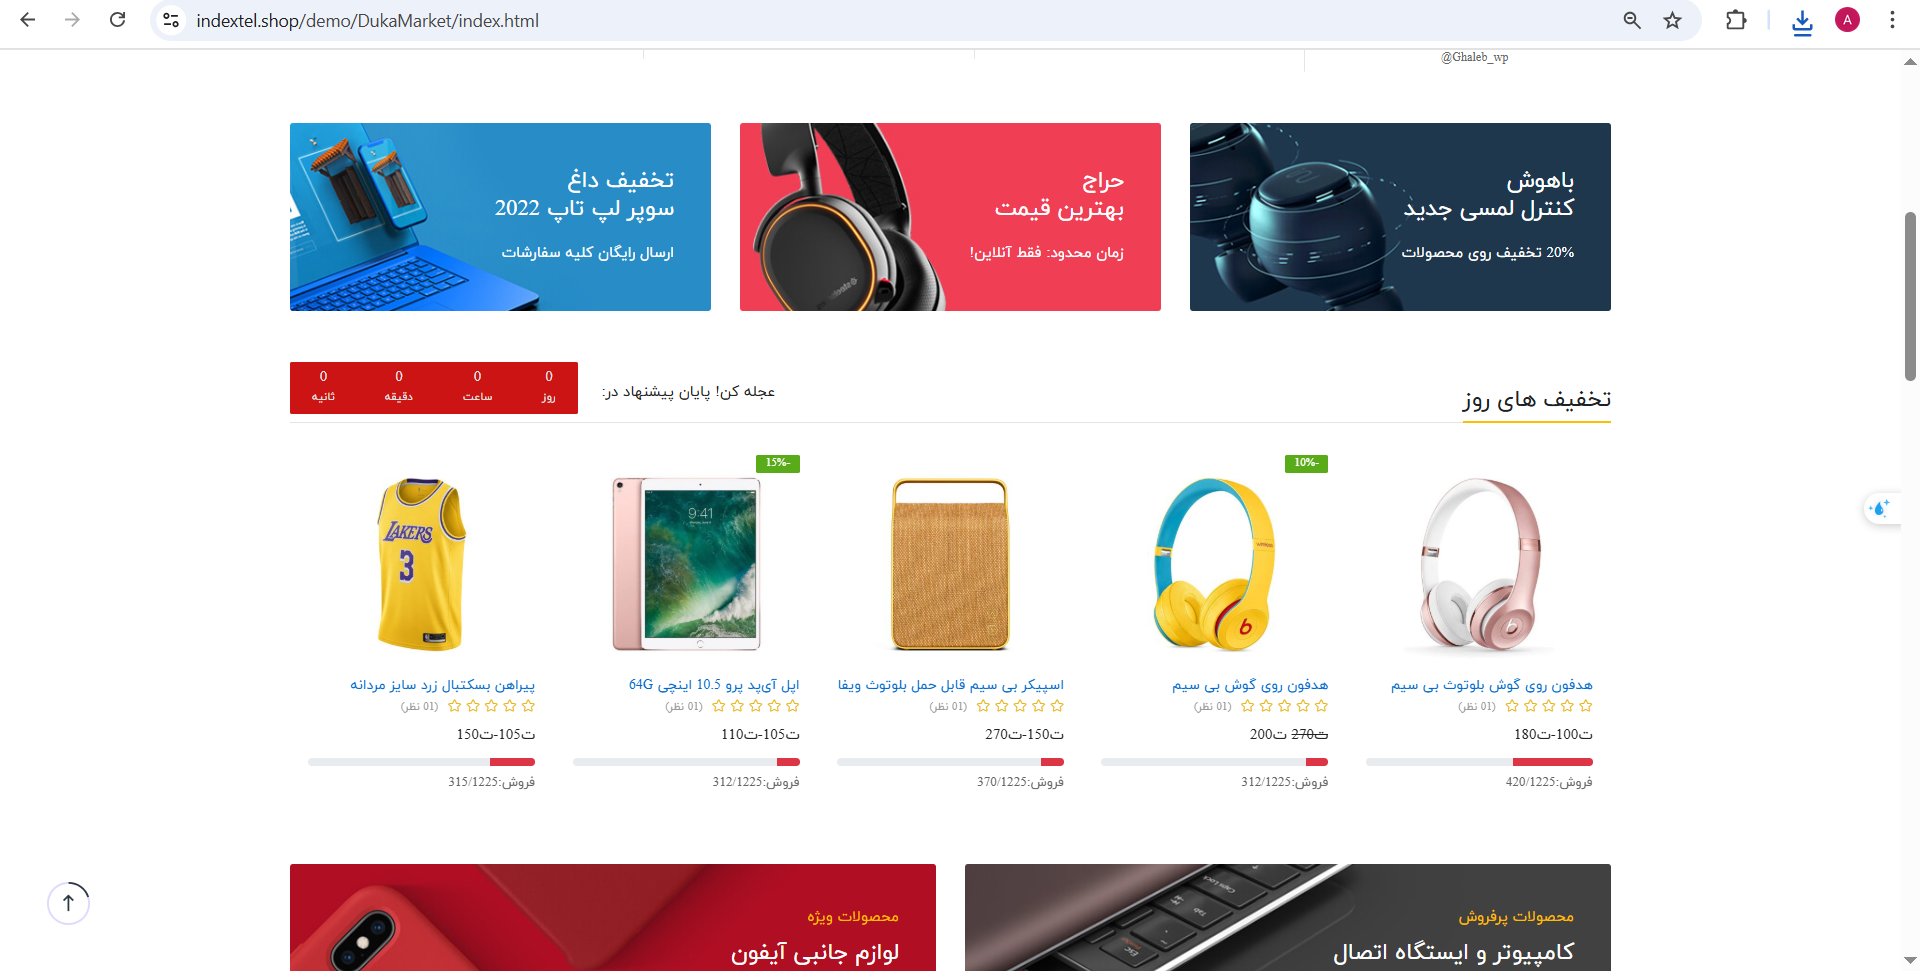Open the downloads arrow icon

[x=1802, y=21]
